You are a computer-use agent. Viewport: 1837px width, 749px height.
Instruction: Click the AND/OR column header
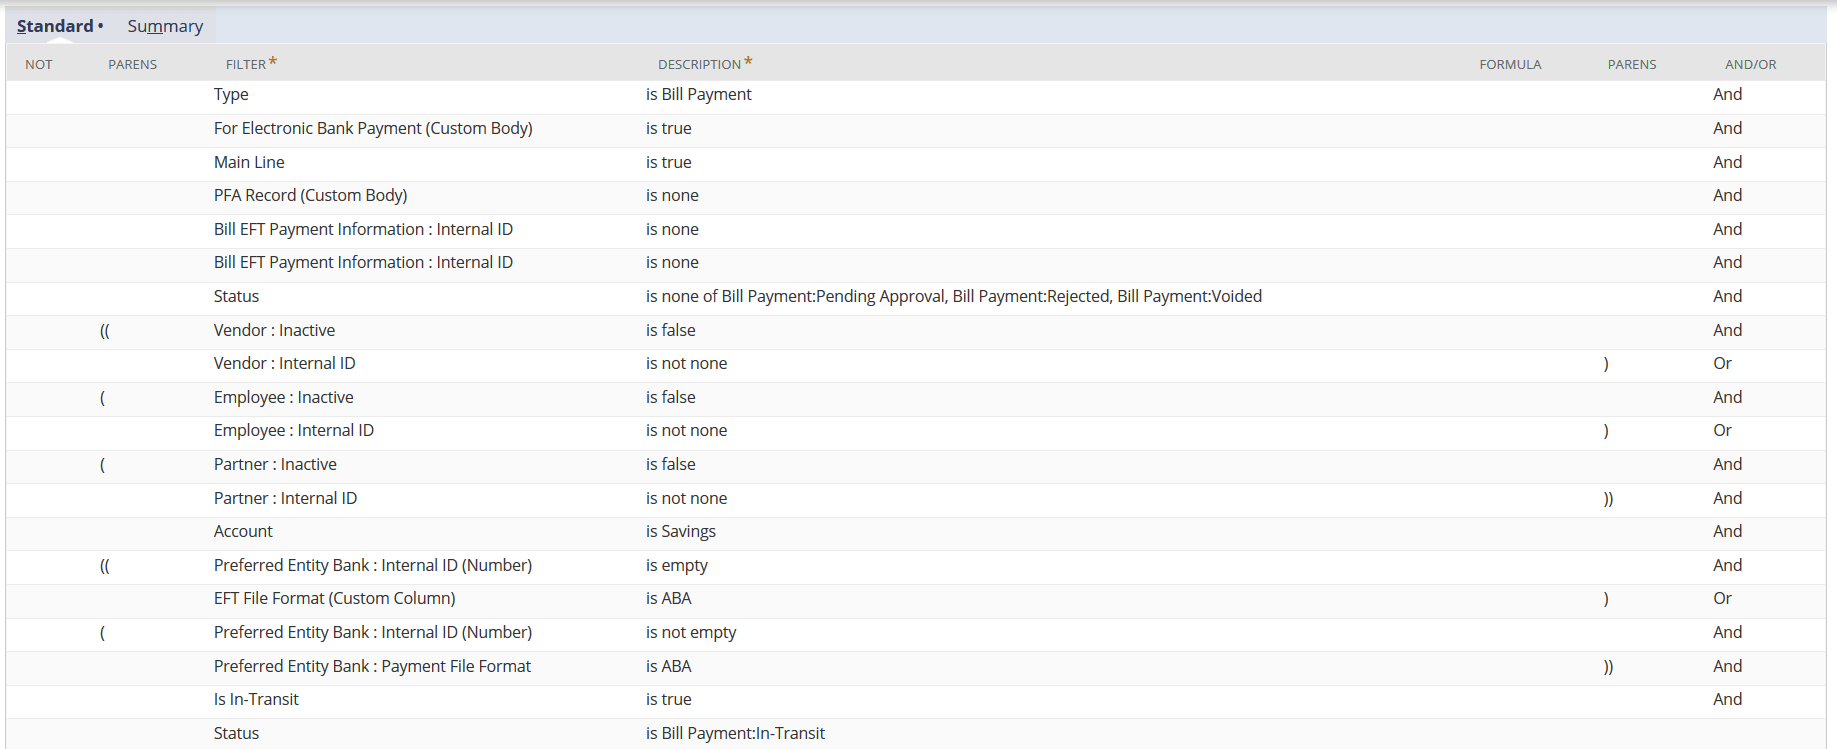1750,64
